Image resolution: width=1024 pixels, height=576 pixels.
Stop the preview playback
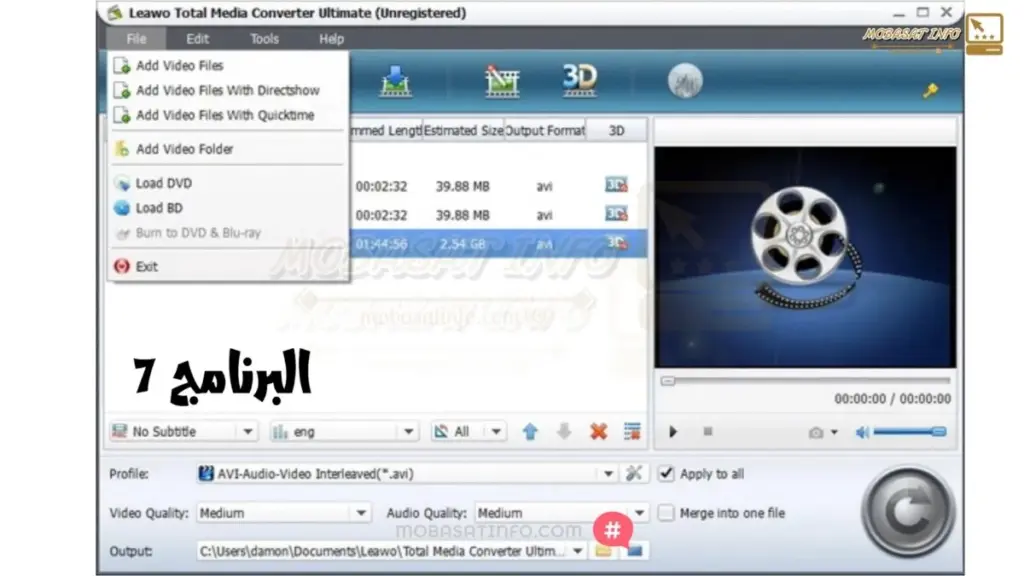(708, 432)
